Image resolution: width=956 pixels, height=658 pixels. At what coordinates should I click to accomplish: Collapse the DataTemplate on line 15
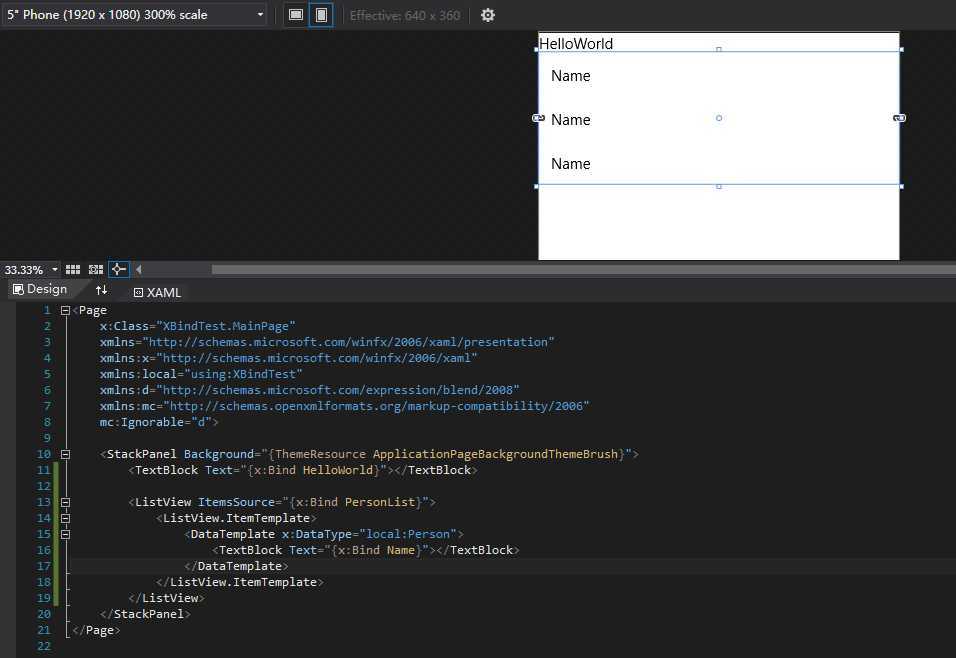point(65,534)
